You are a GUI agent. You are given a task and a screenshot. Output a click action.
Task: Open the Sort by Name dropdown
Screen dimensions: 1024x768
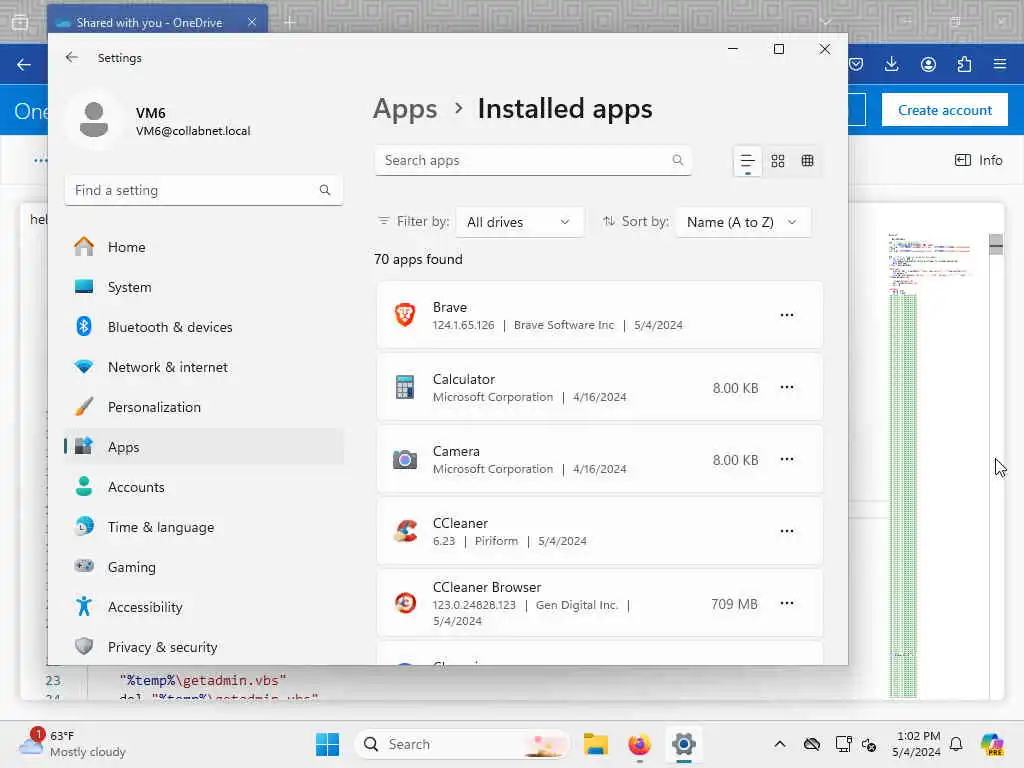point(743,222)
